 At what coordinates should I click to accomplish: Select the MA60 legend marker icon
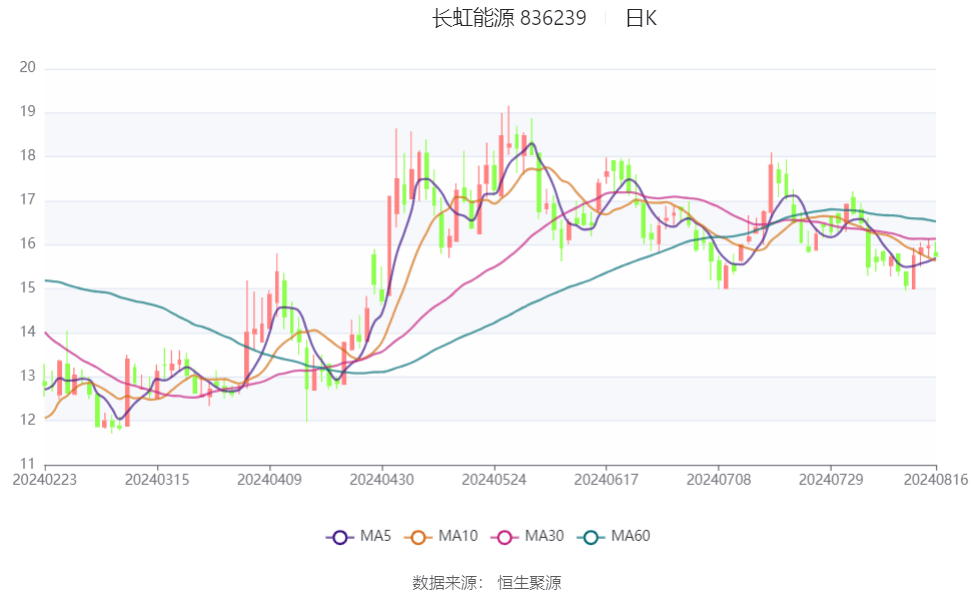pos(590,535)
